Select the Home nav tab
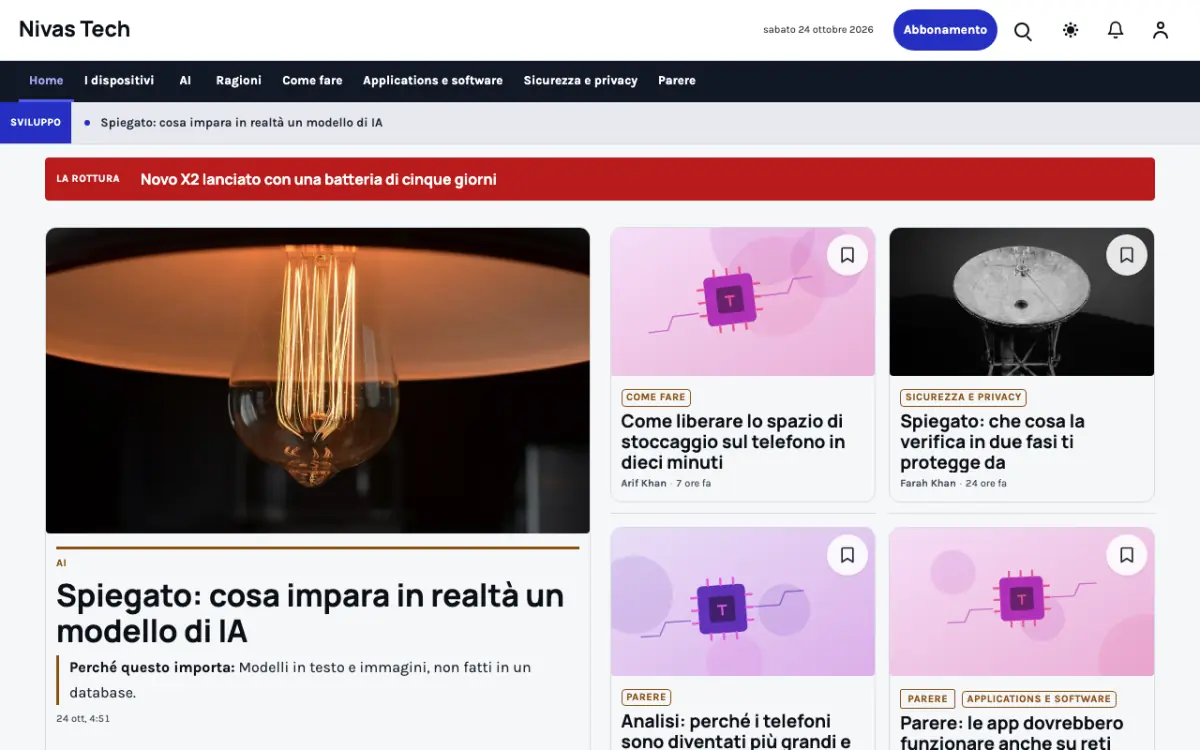1200x750 pixels. point(46,81)
